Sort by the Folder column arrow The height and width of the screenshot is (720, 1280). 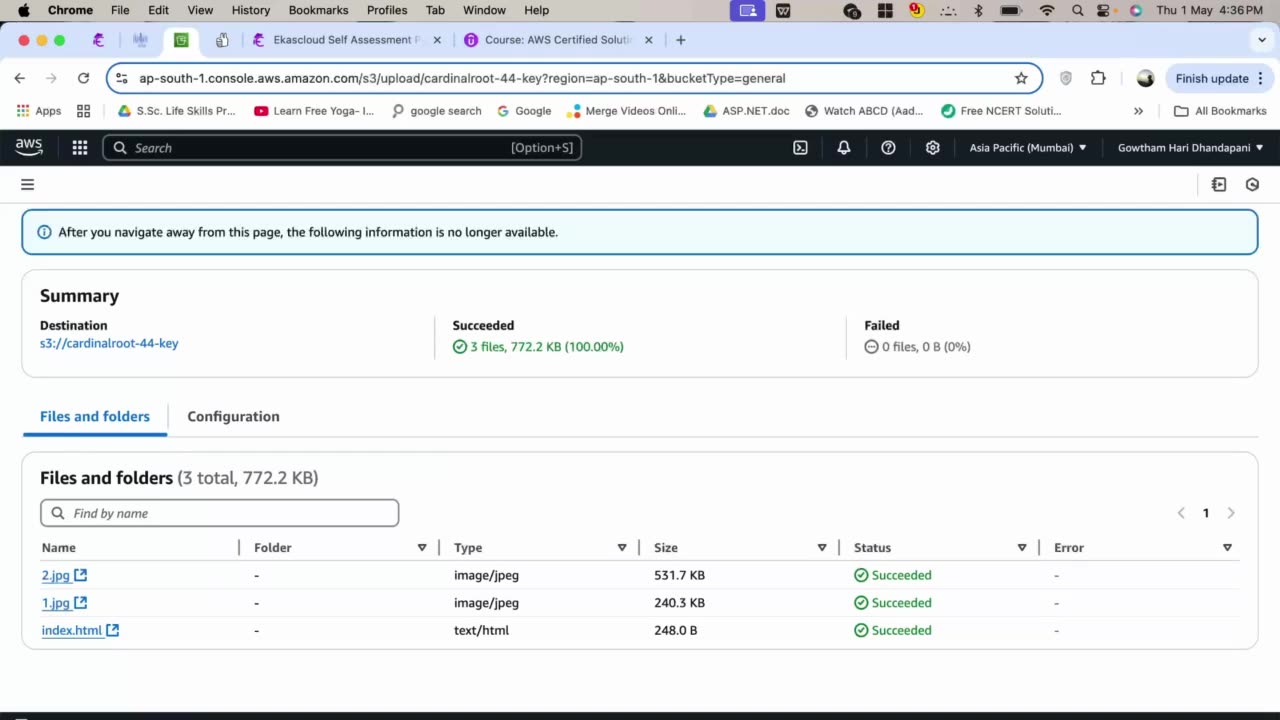[422, 547]
